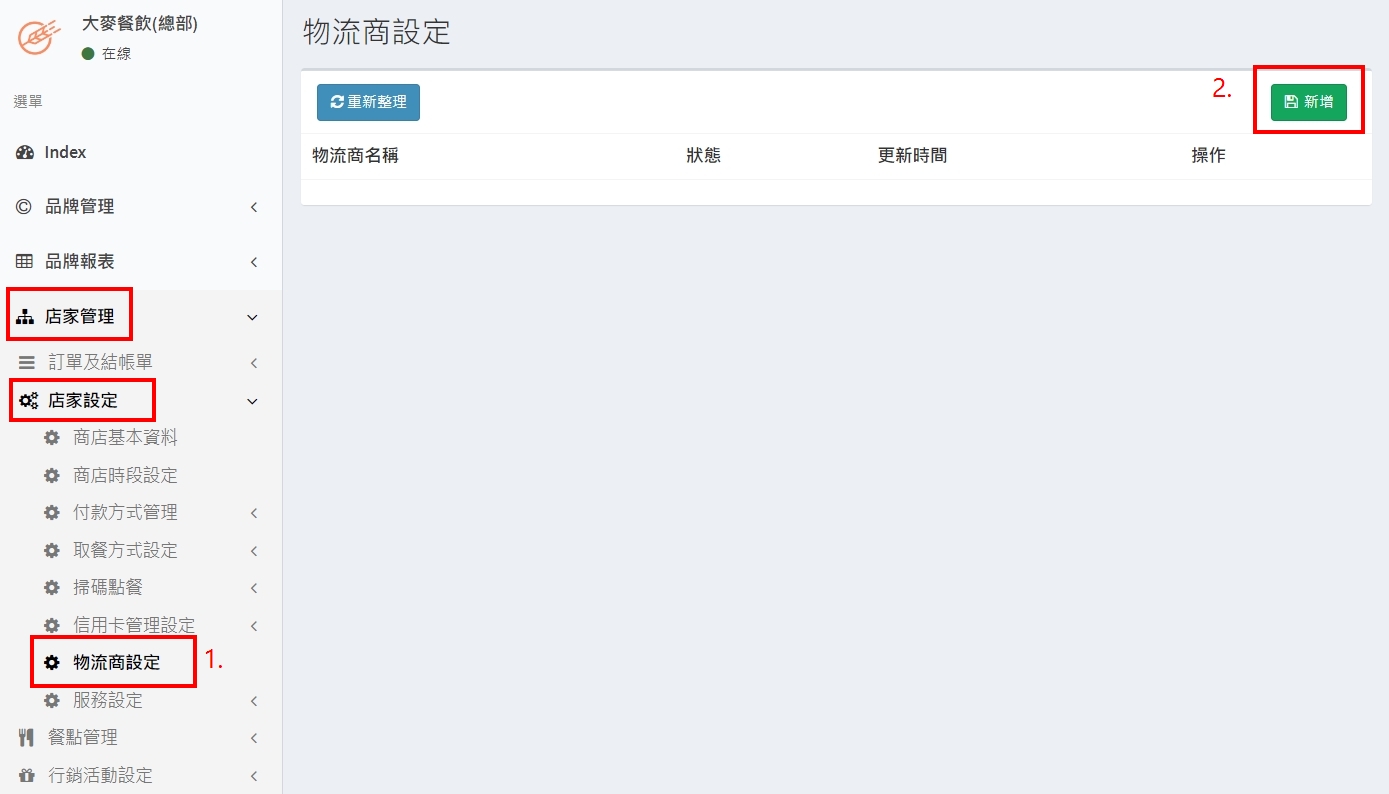The image size is (1389, 794).
Task: Open 訂單及結帳單 menu
Action: pos(100,363)
